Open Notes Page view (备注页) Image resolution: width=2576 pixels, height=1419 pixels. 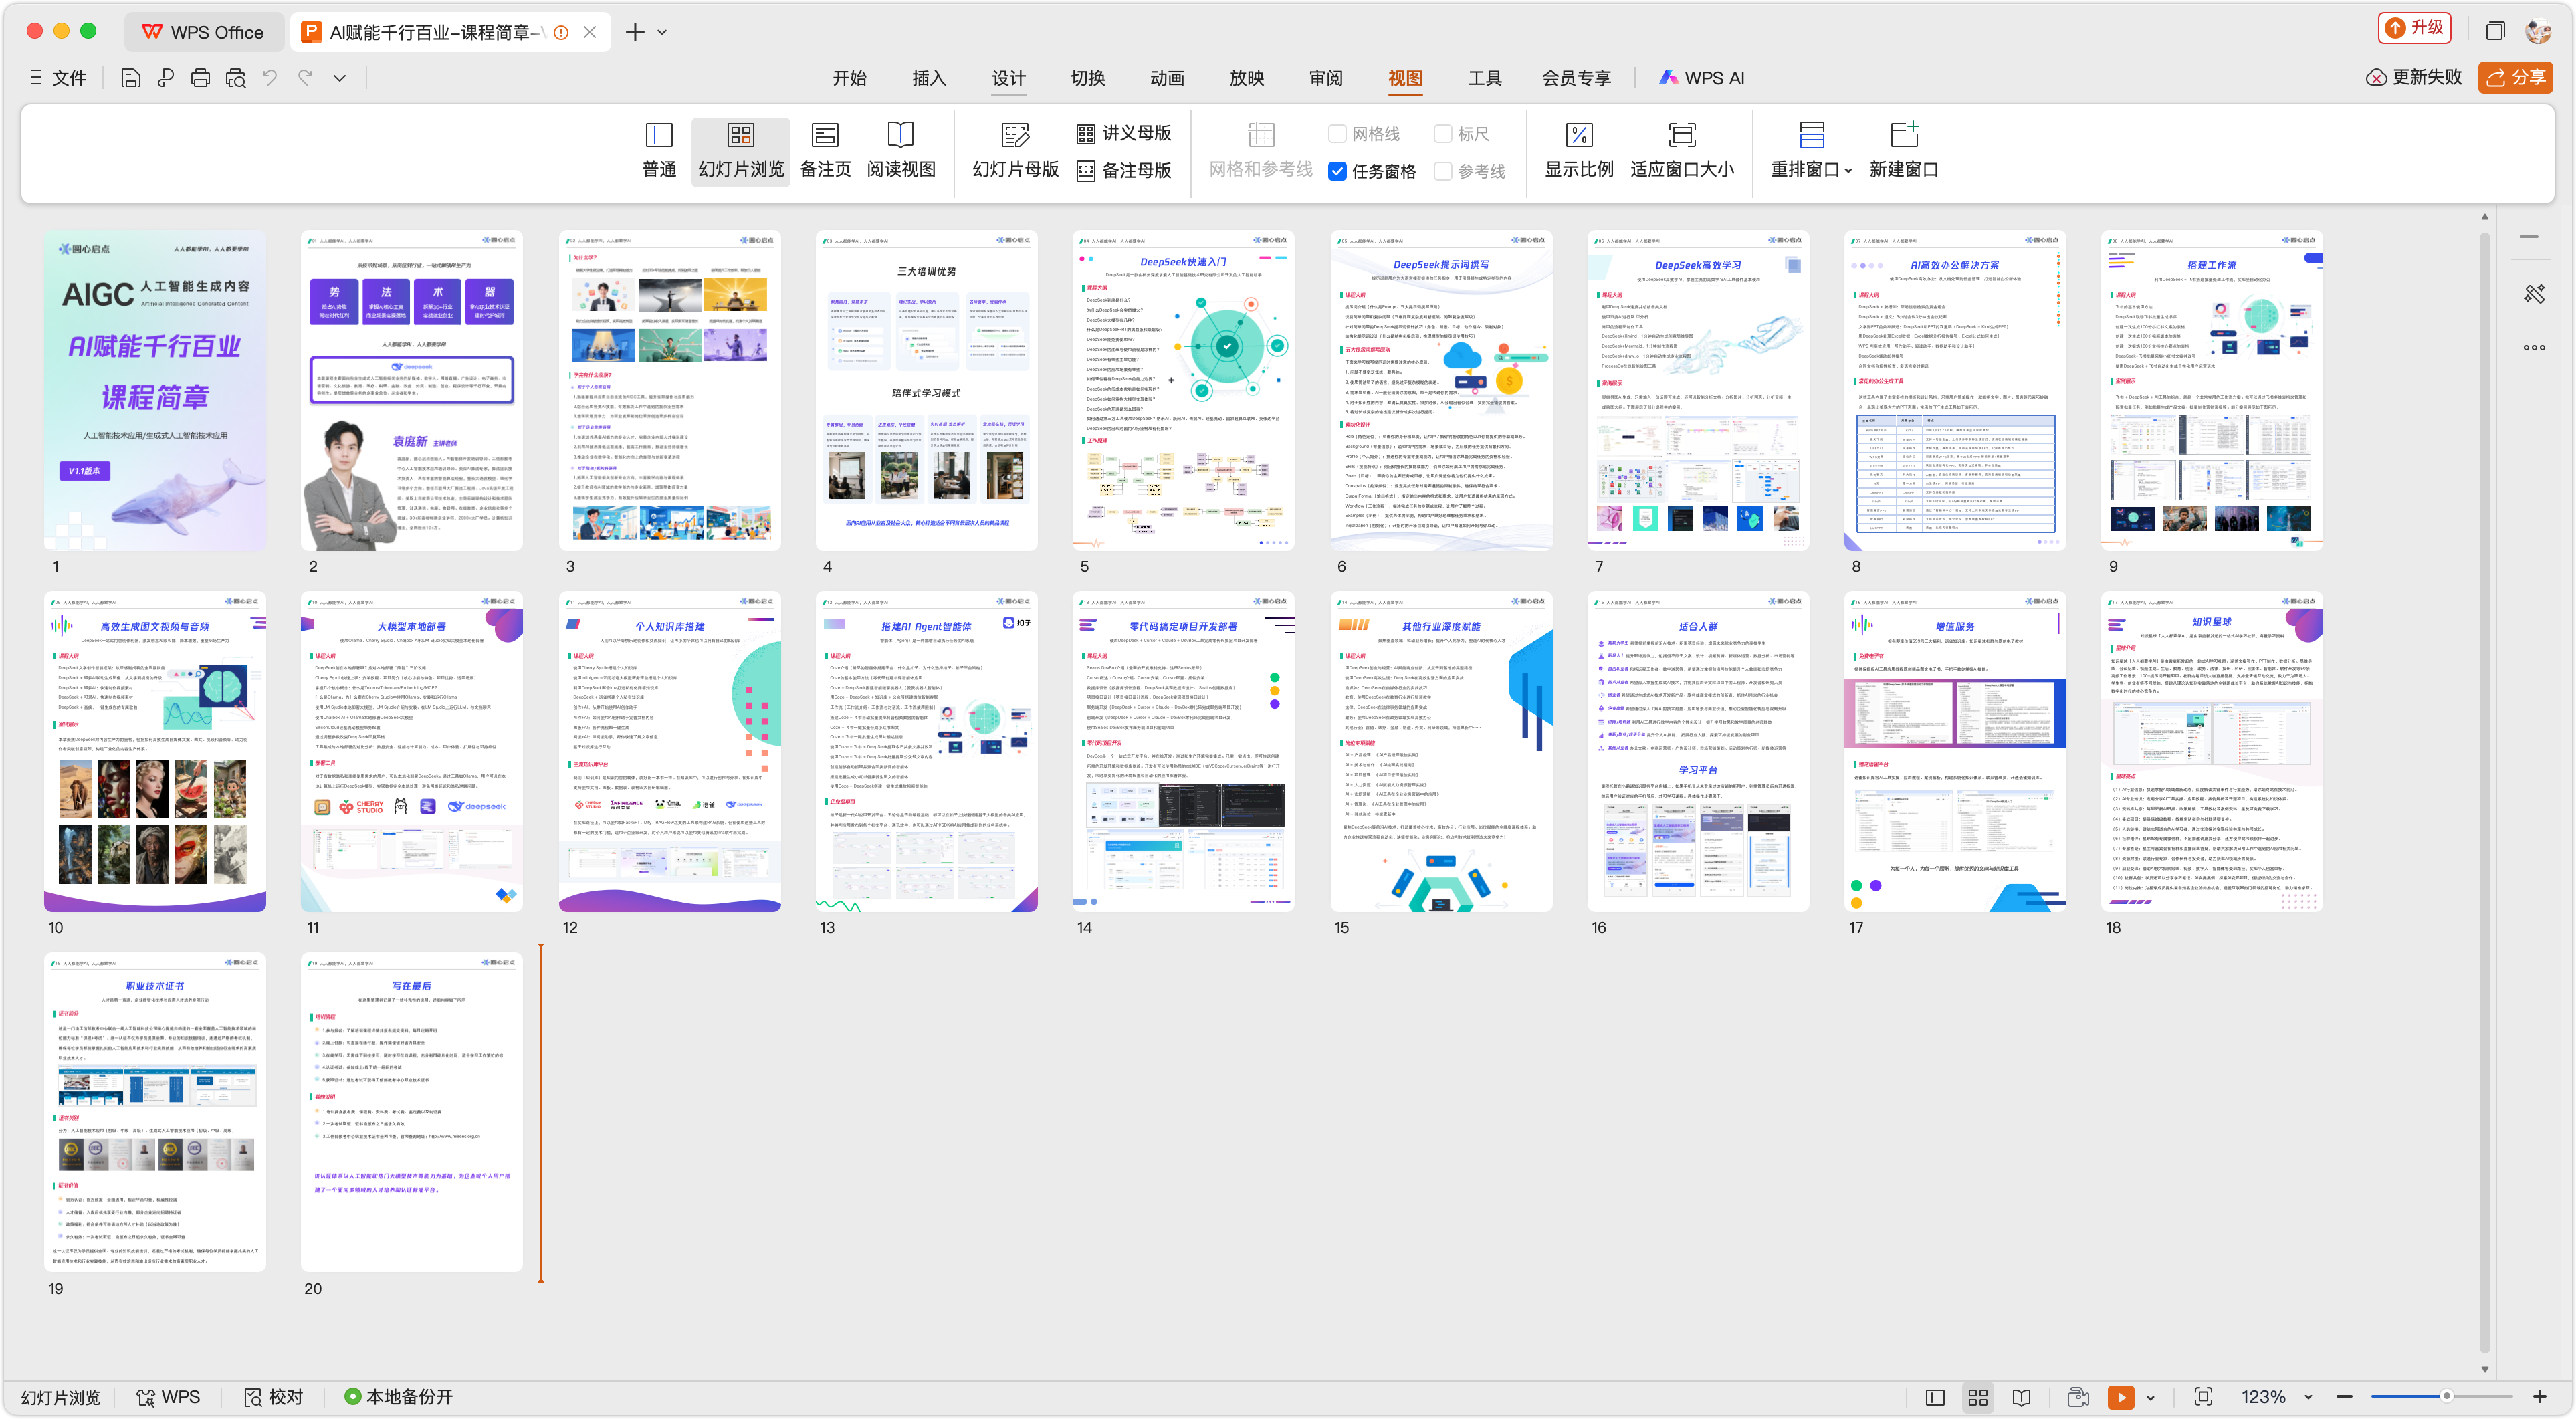pos(825,150)
